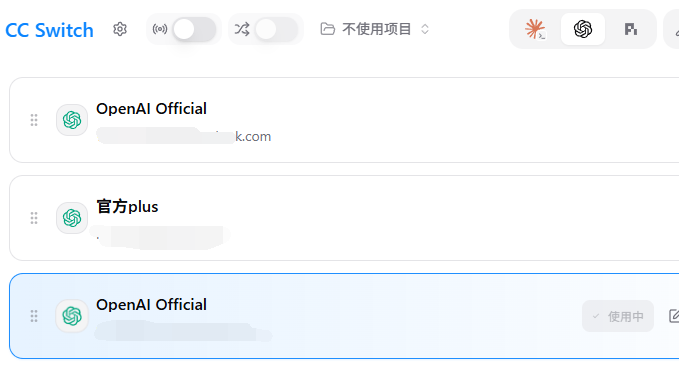679x366 pixels.
Task: Open the 不使用项目 project dropdown
Action: (x=375, y=29)
